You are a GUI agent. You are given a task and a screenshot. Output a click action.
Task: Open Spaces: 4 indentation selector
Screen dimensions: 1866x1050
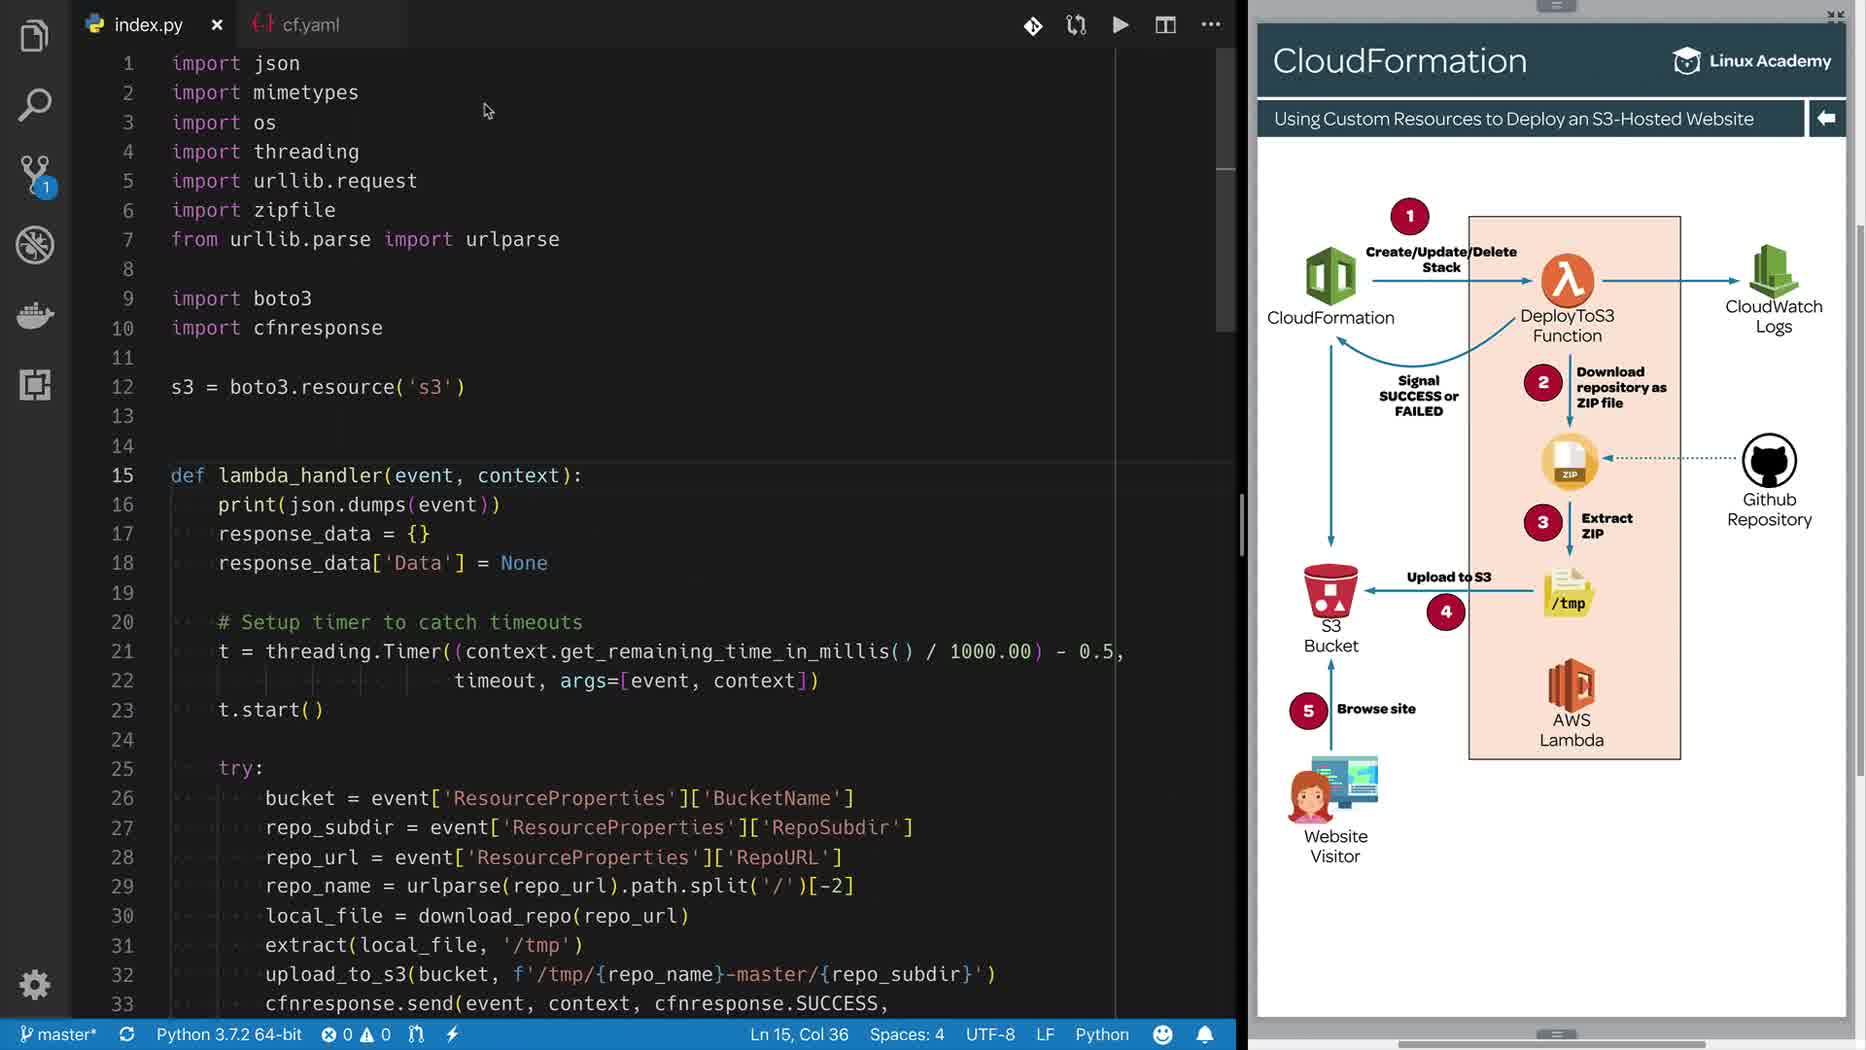(x=906, y=1034)
